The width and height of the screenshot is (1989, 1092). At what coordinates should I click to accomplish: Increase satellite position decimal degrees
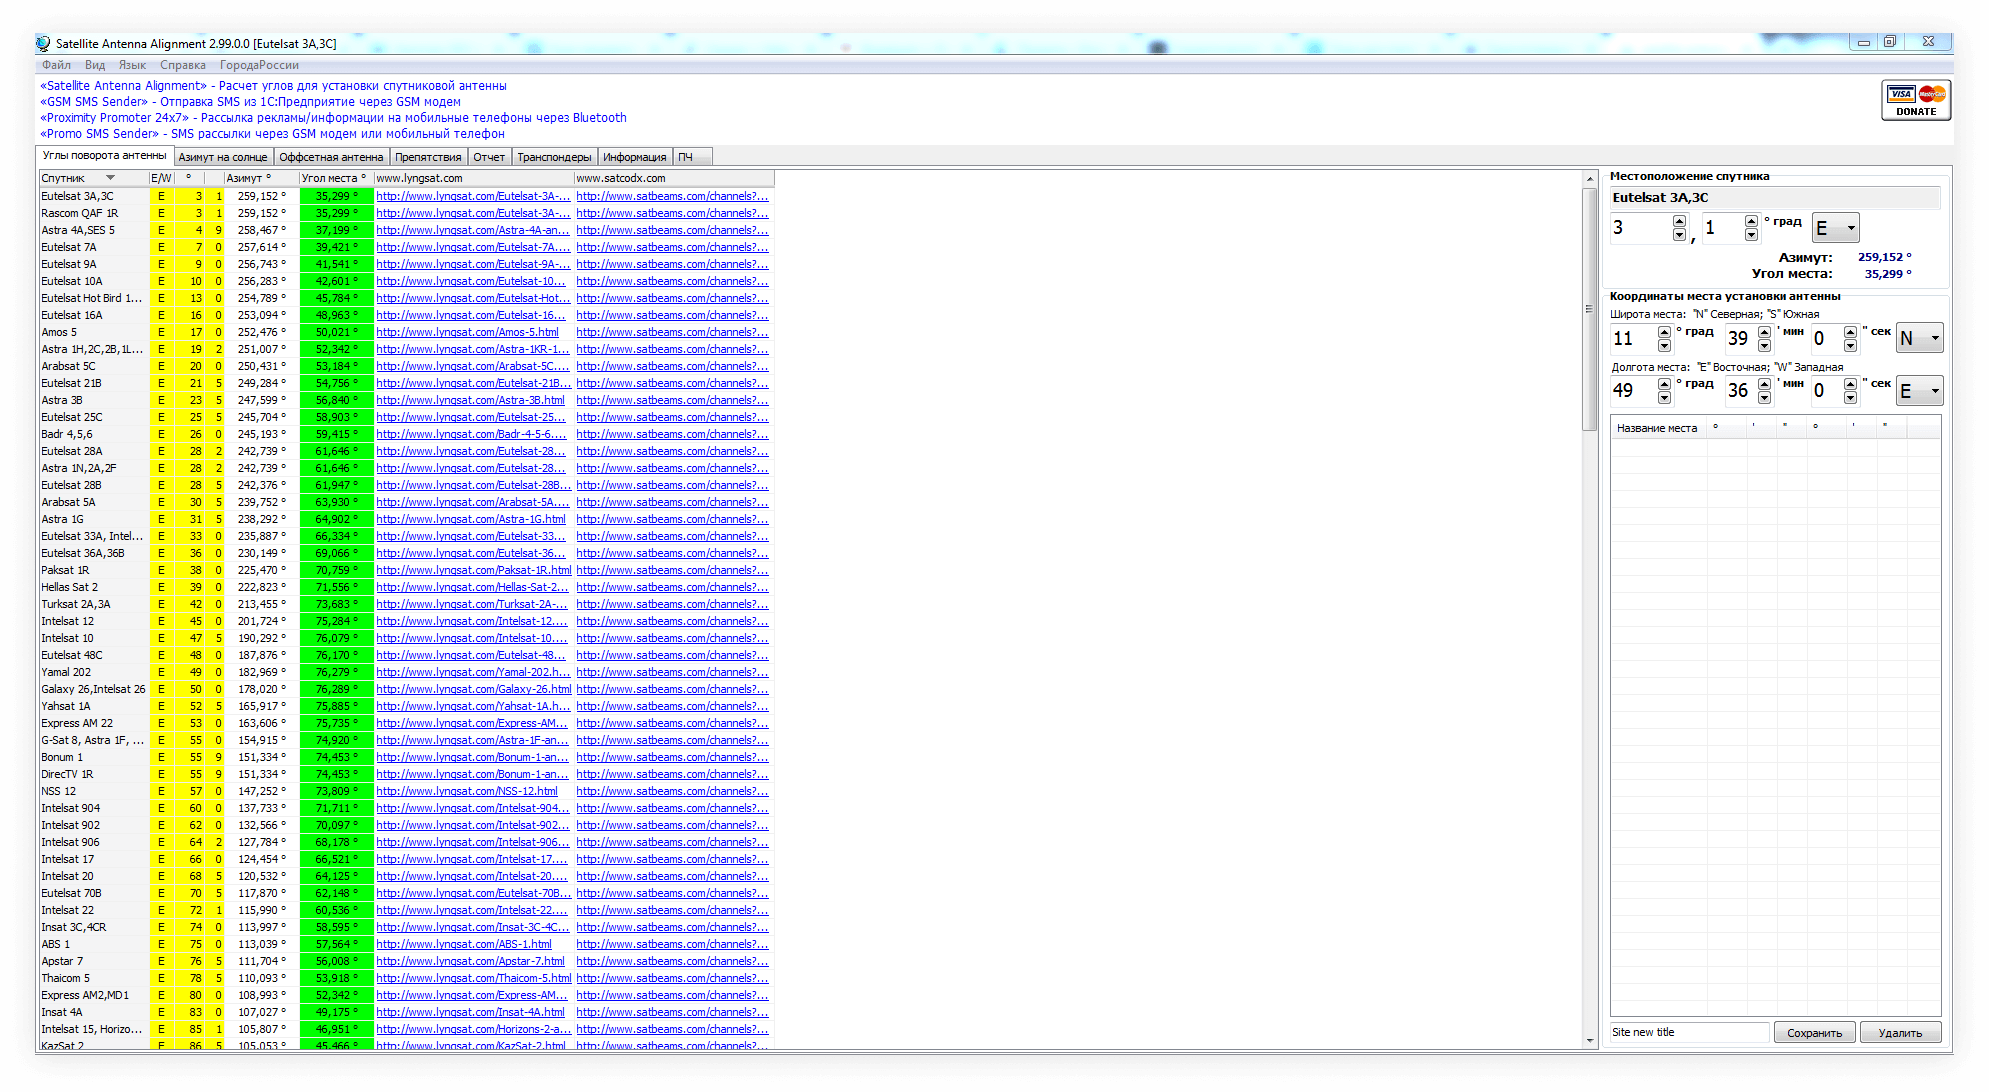click(x=1751, y=221)
